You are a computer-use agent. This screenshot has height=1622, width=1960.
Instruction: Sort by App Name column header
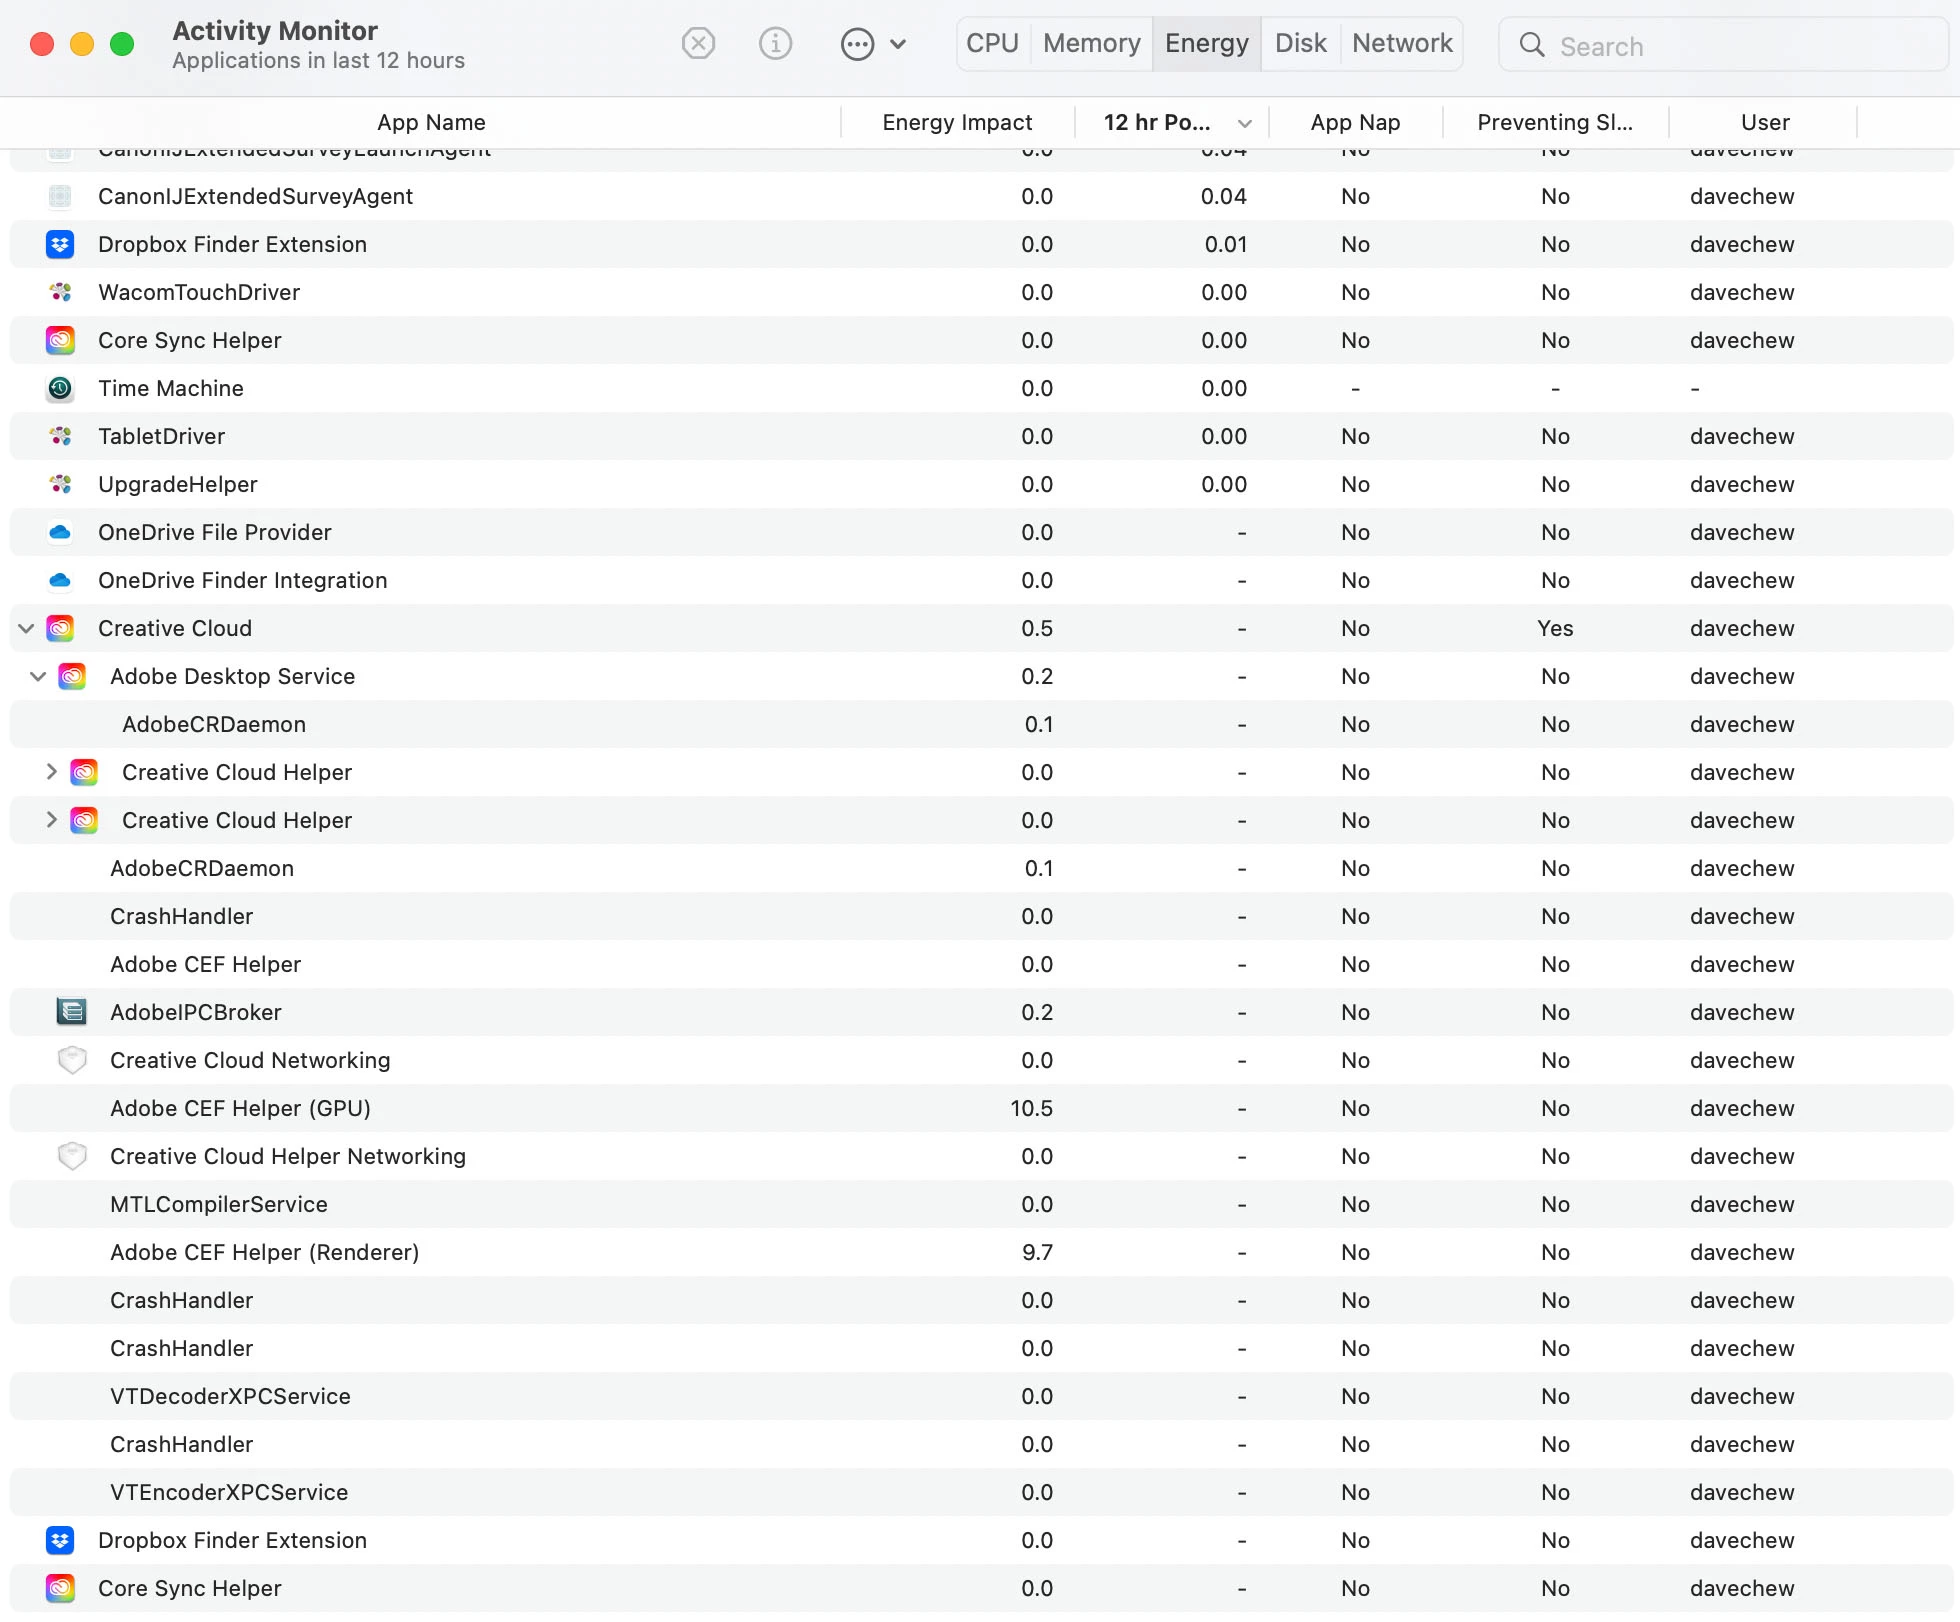(x=431, y=122)
